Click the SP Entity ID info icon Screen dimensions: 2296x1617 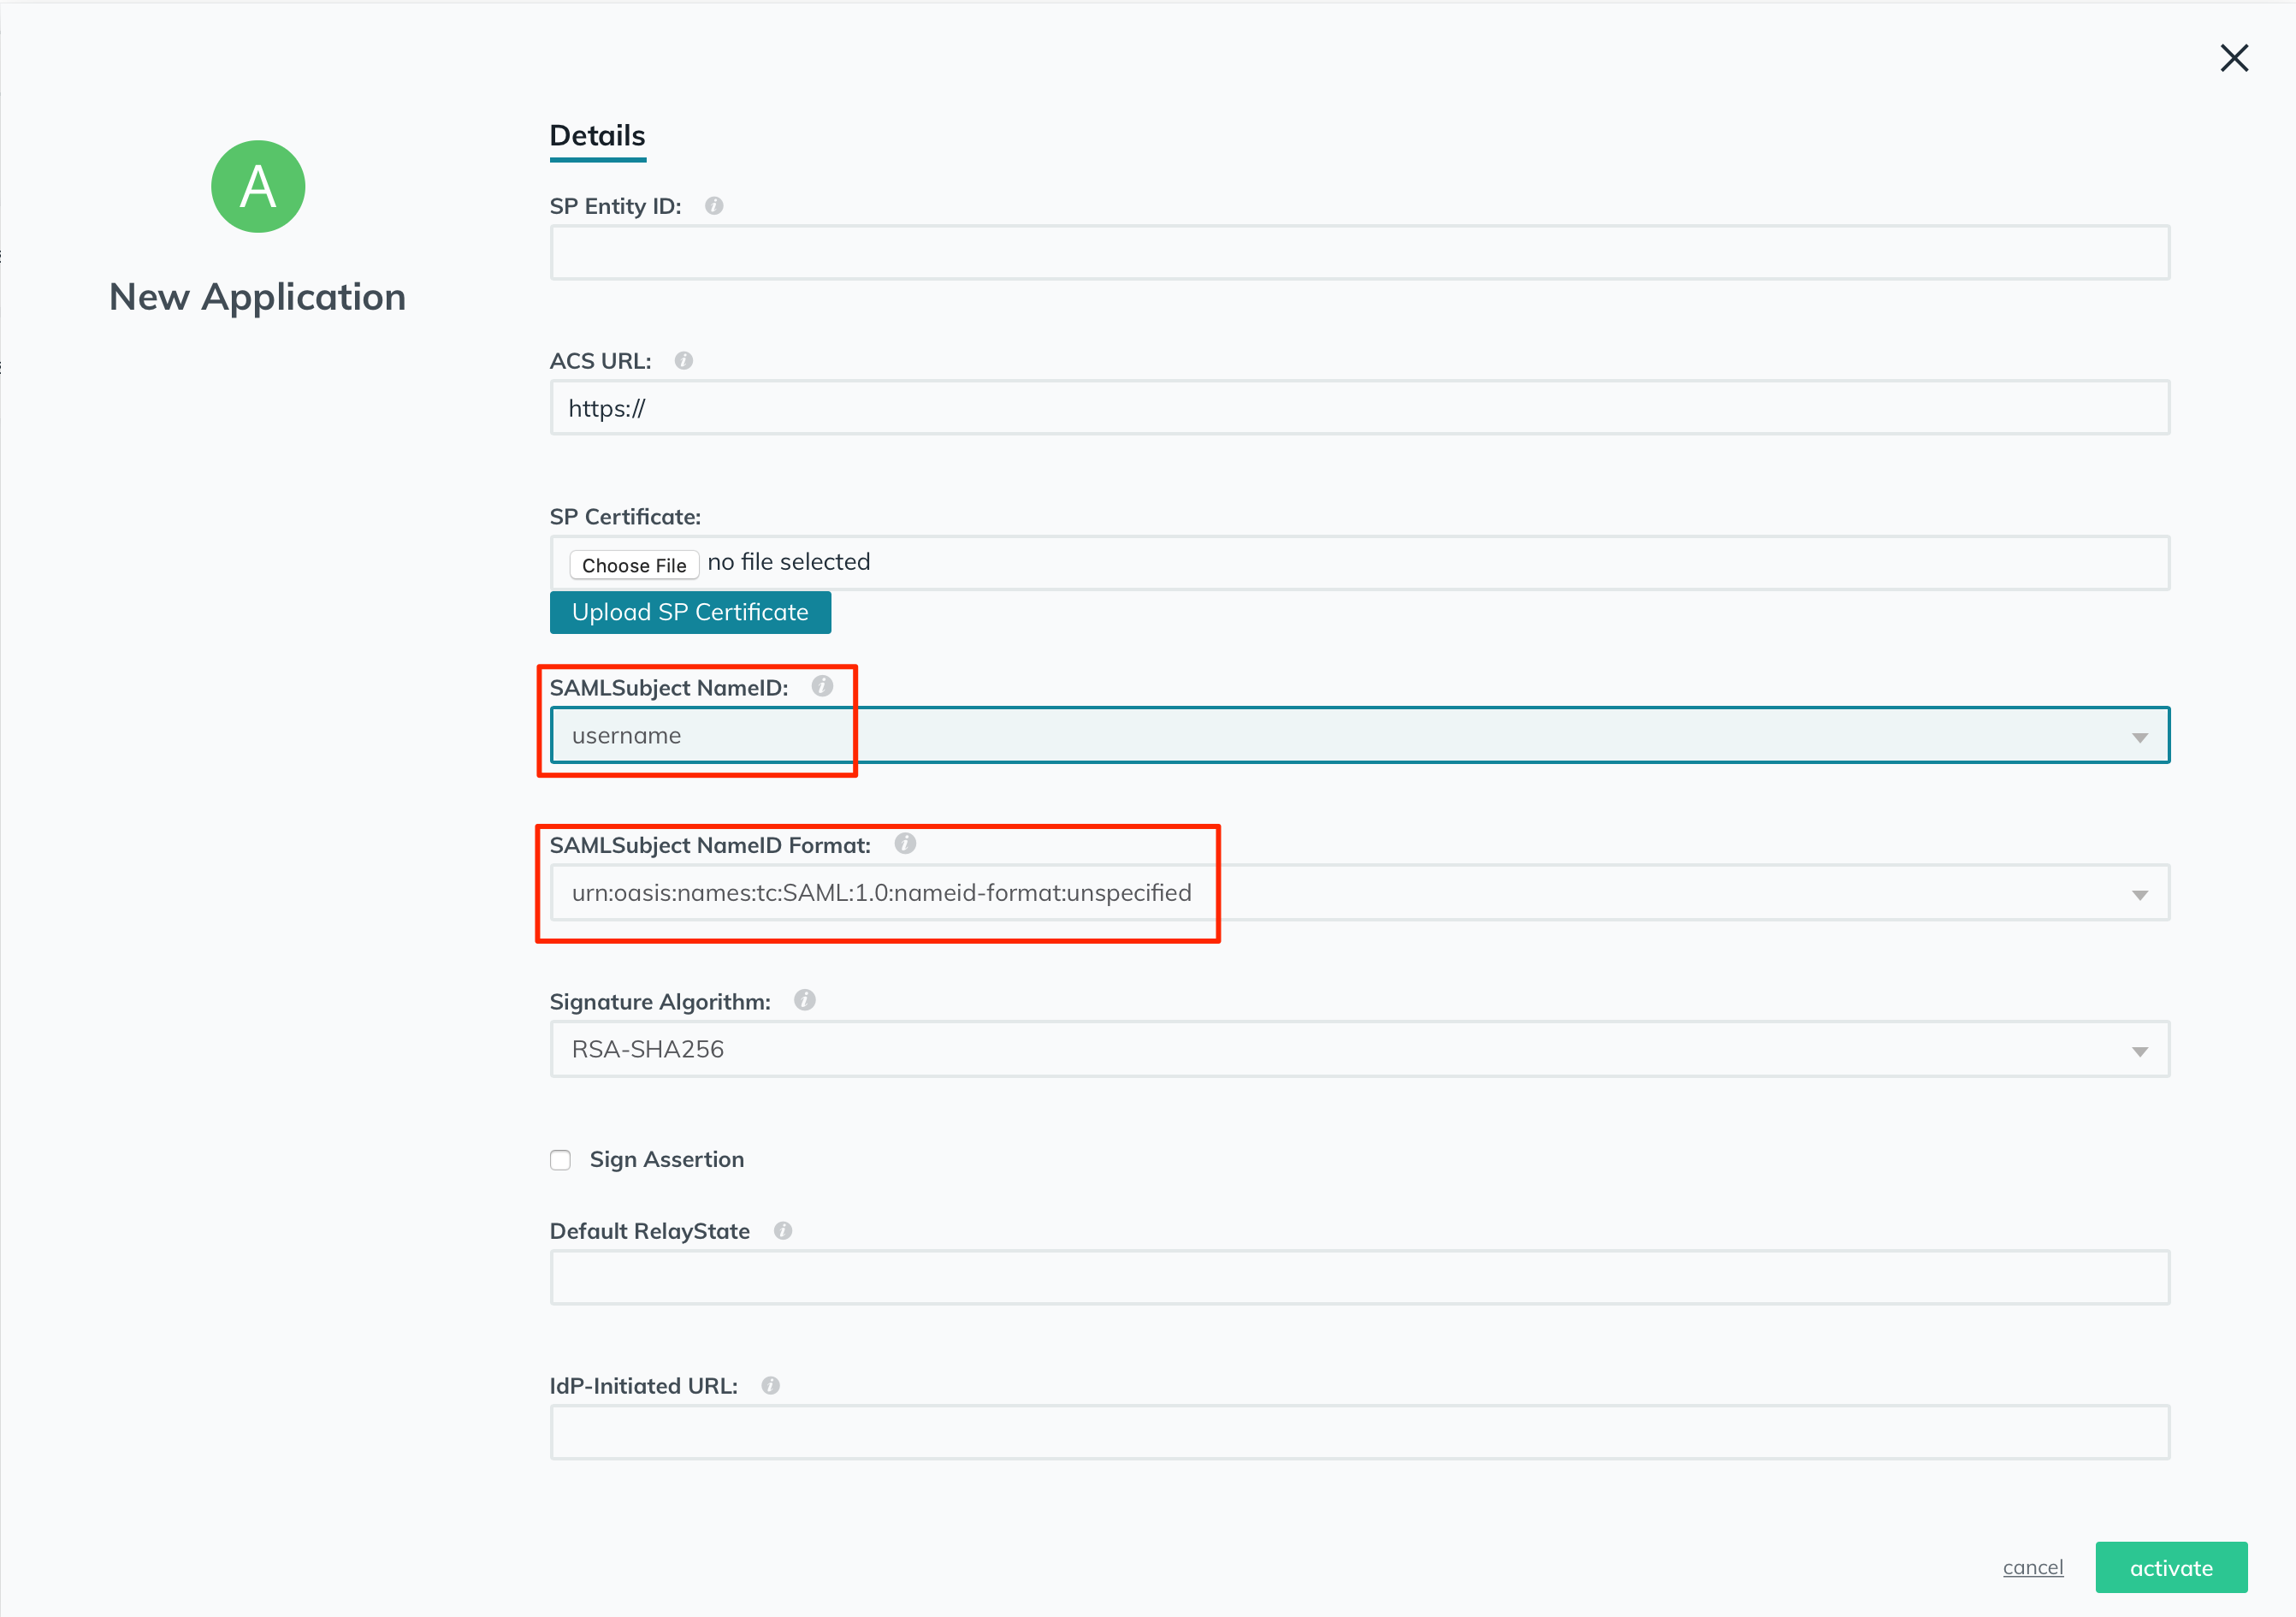click(x=714, y=205)
